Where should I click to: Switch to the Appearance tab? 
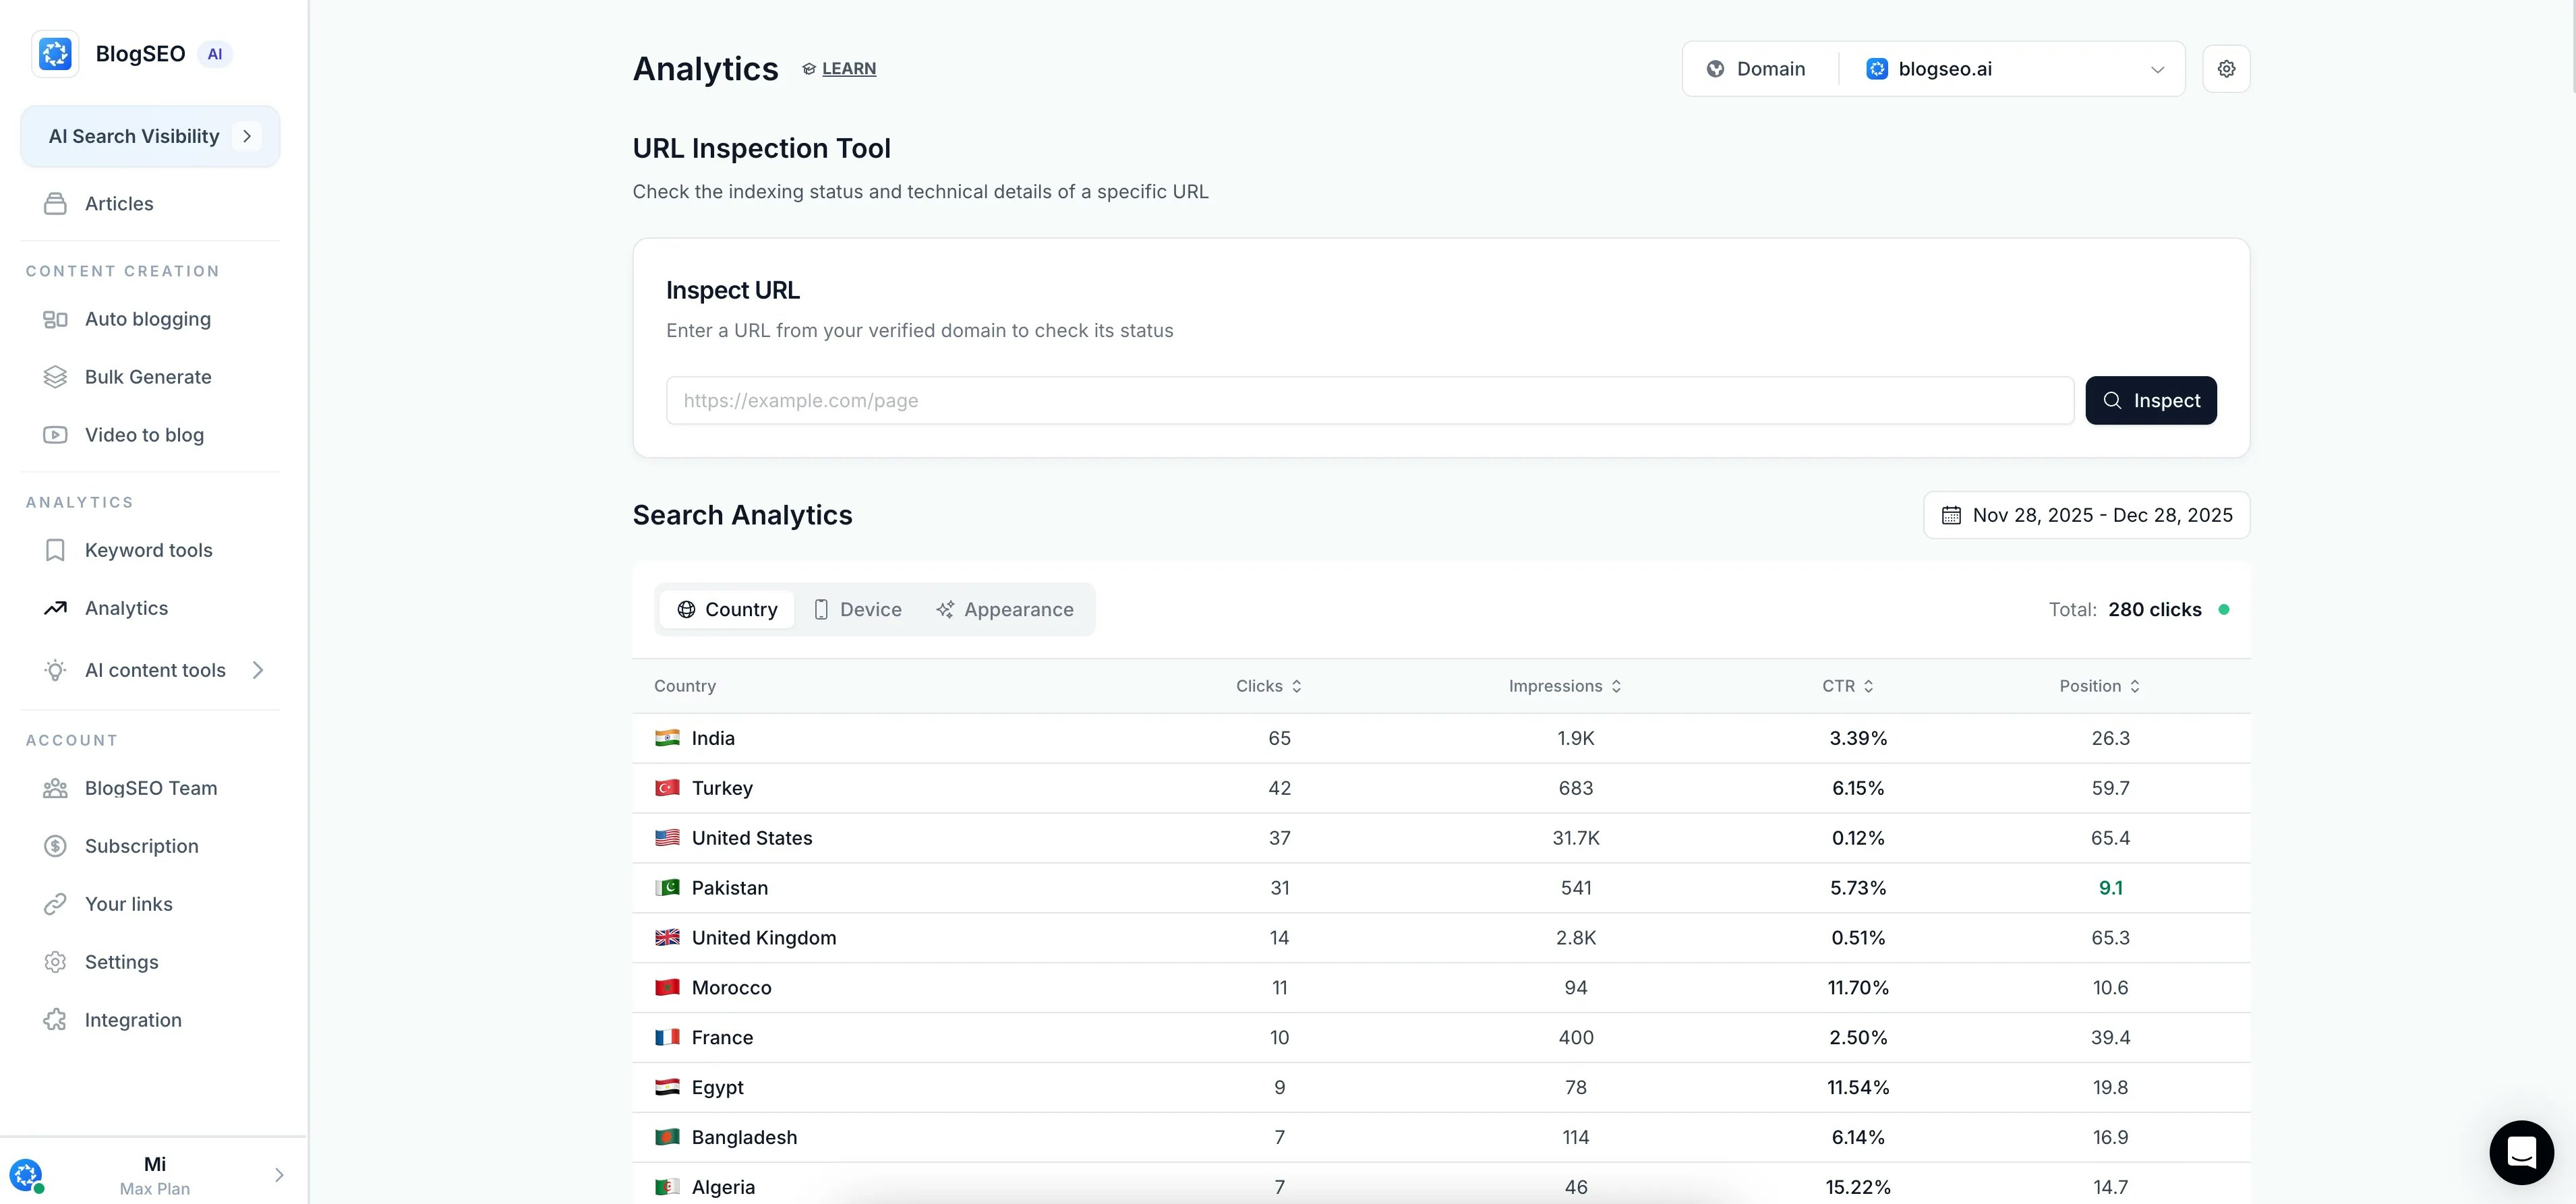pyautogui.click(x=1005, y=609)
